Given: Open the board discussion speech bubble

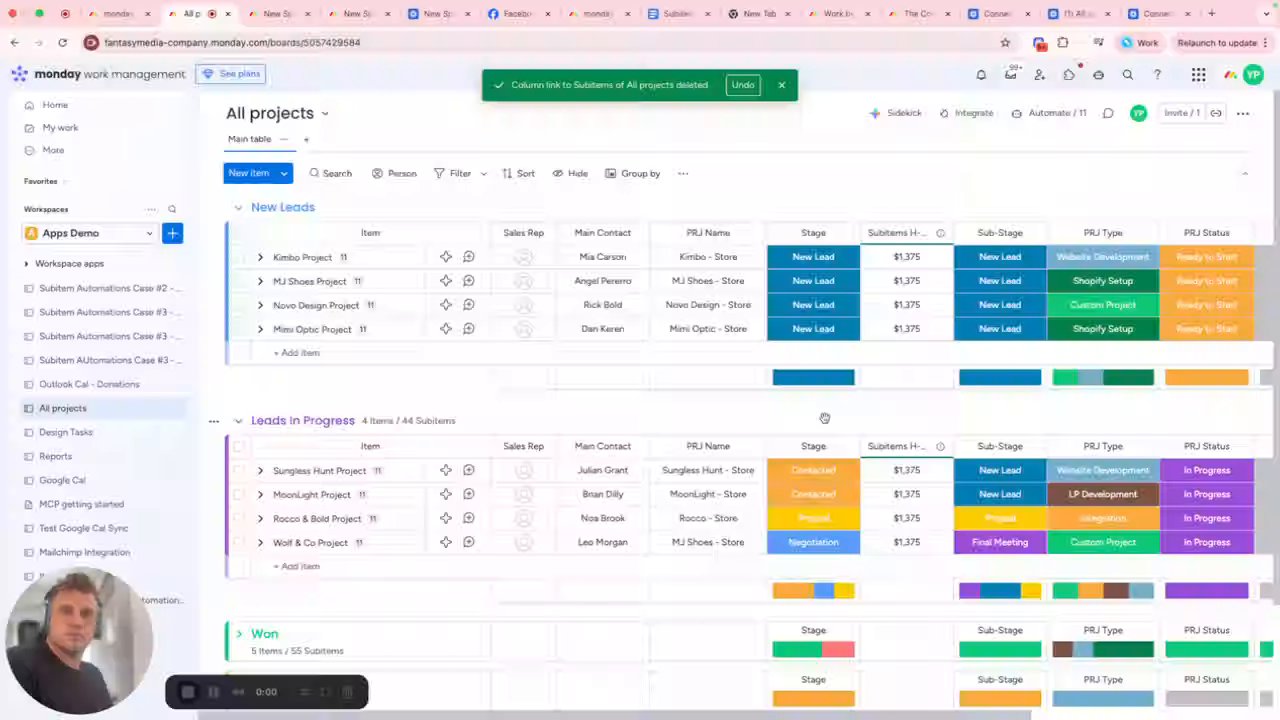Looking at the screenshot, I should 1108,113.
